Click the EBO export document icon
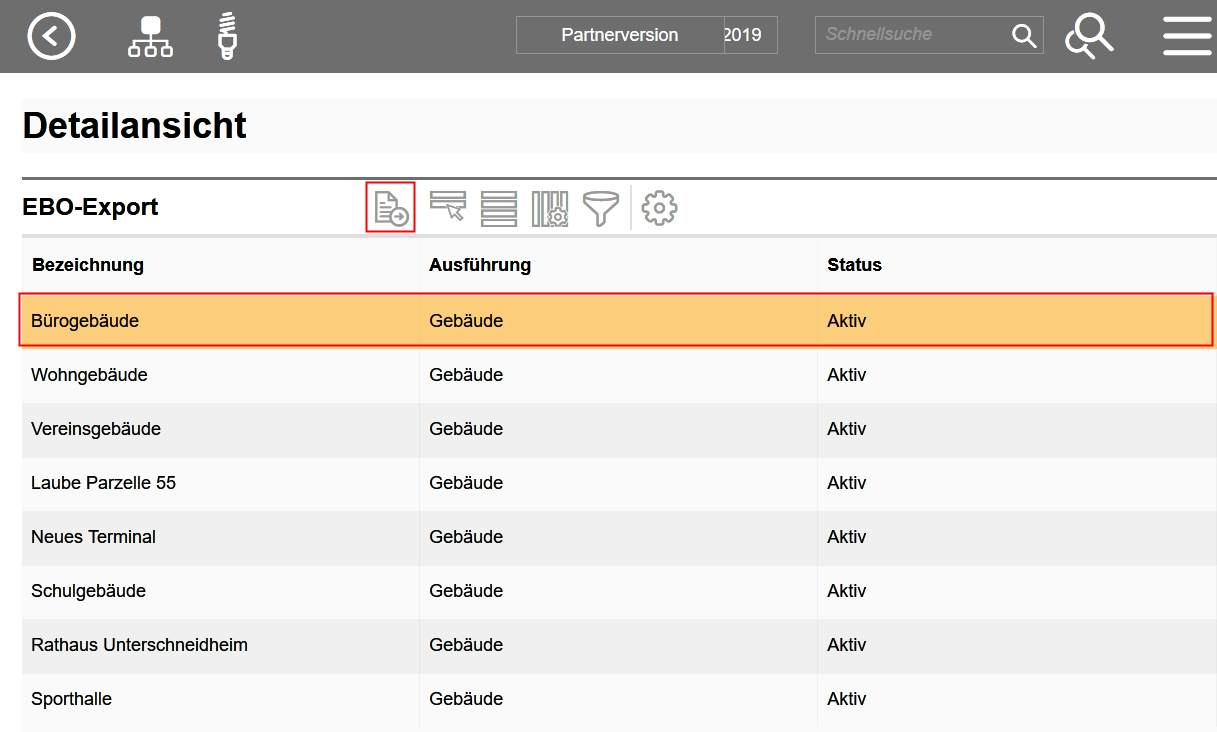This screenshot has width=1217, height=732. pyautogui.click(x=390, y=208)
